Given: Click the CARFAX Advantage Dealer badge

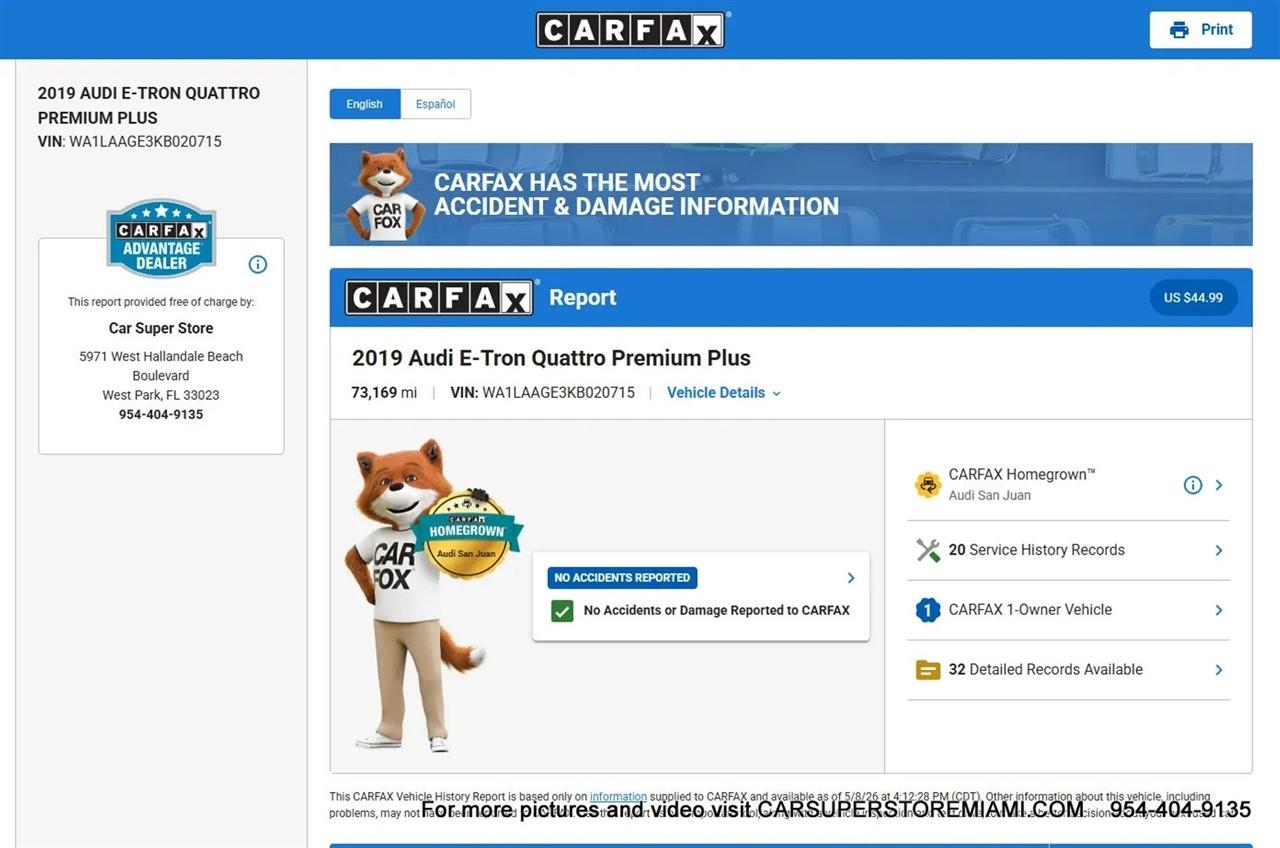Looking at the screenshot, I should 161,238.
